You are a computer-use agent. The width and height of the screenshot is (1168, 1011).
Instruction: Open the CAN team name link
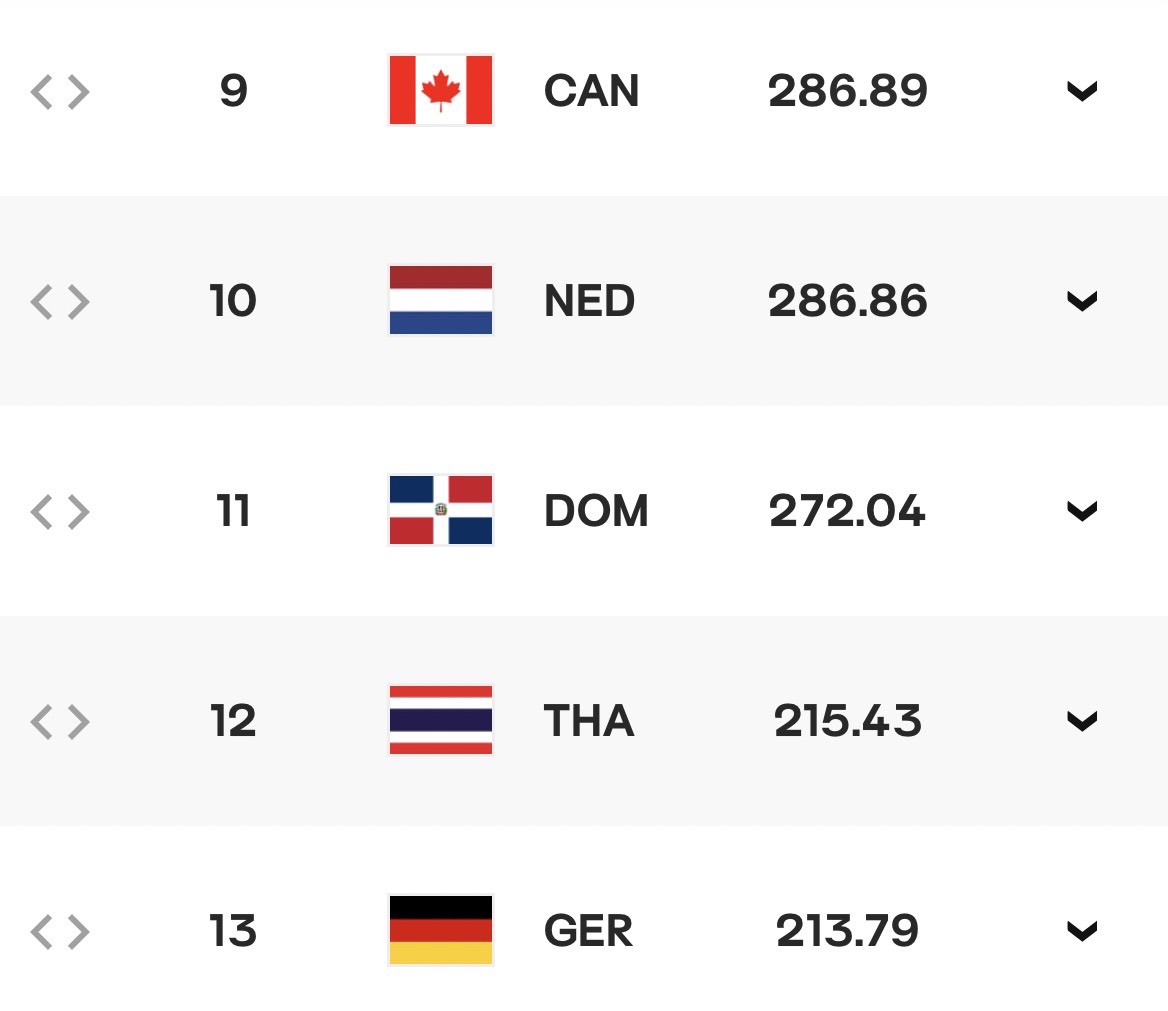[591, 91]
